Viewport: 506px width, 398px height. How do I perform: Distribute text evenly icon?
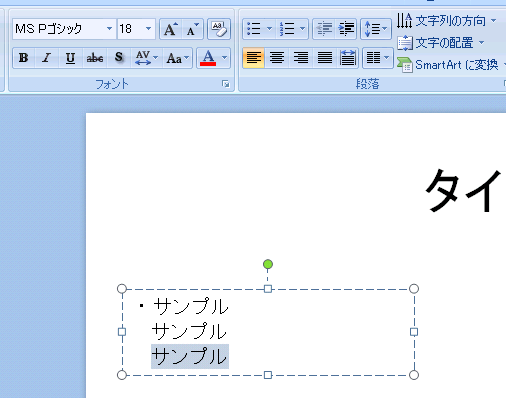[x=347, y=58]
